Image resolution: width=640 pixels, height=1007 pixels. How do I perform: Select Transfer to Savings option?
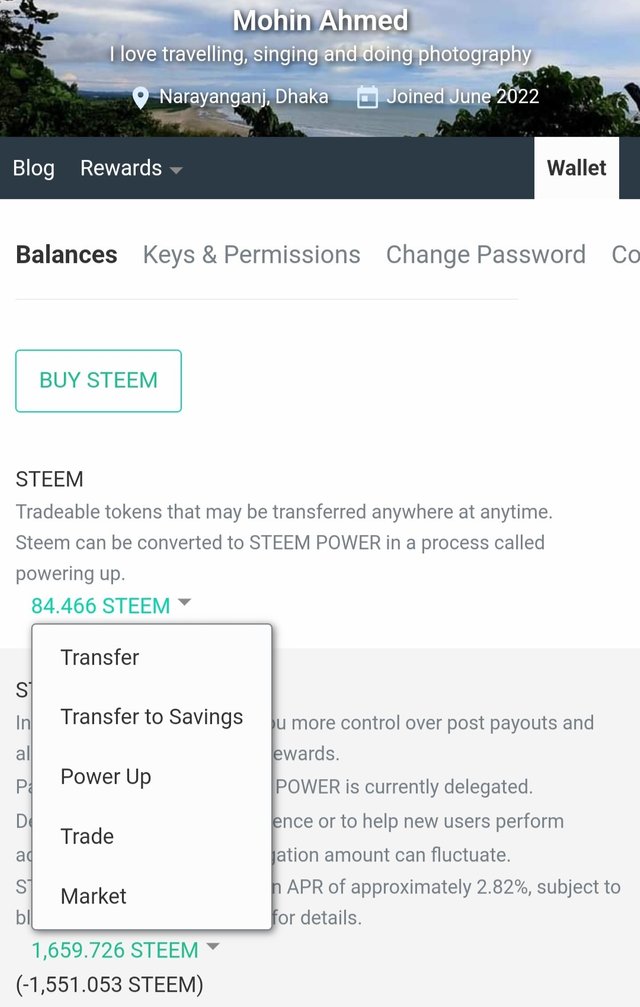click(152, 717)
